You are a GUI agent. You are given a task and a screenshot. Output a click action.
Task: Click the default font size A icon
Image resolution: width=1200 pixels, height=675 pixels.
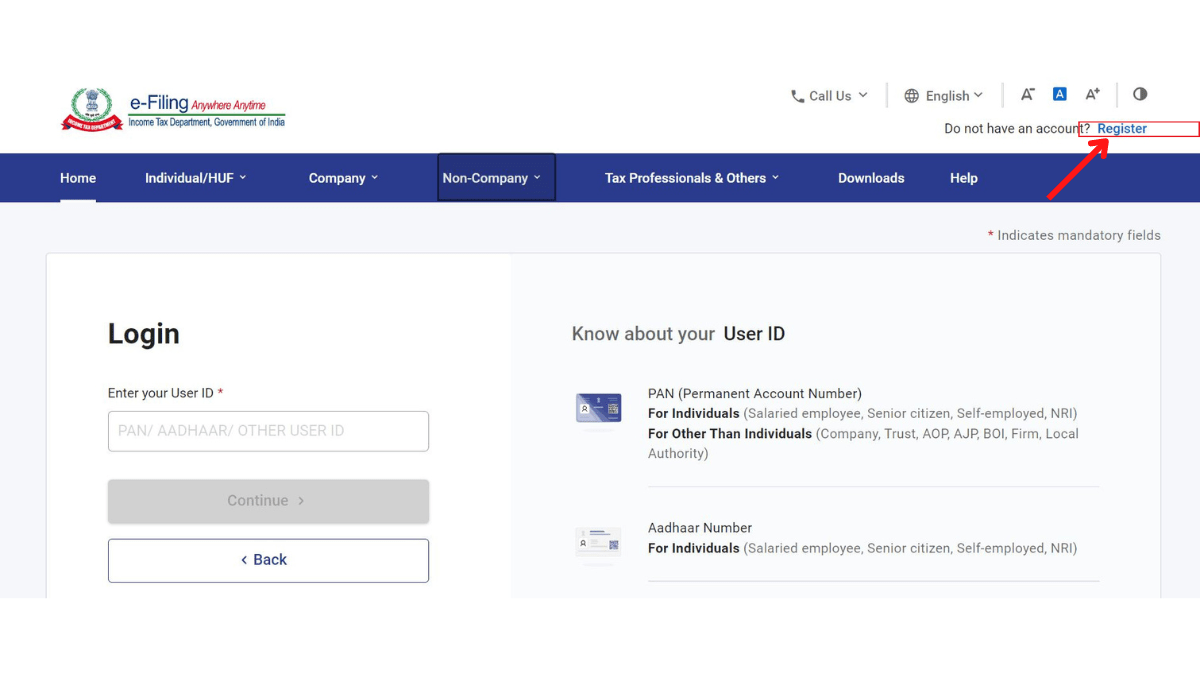[x=1059, y=93]
